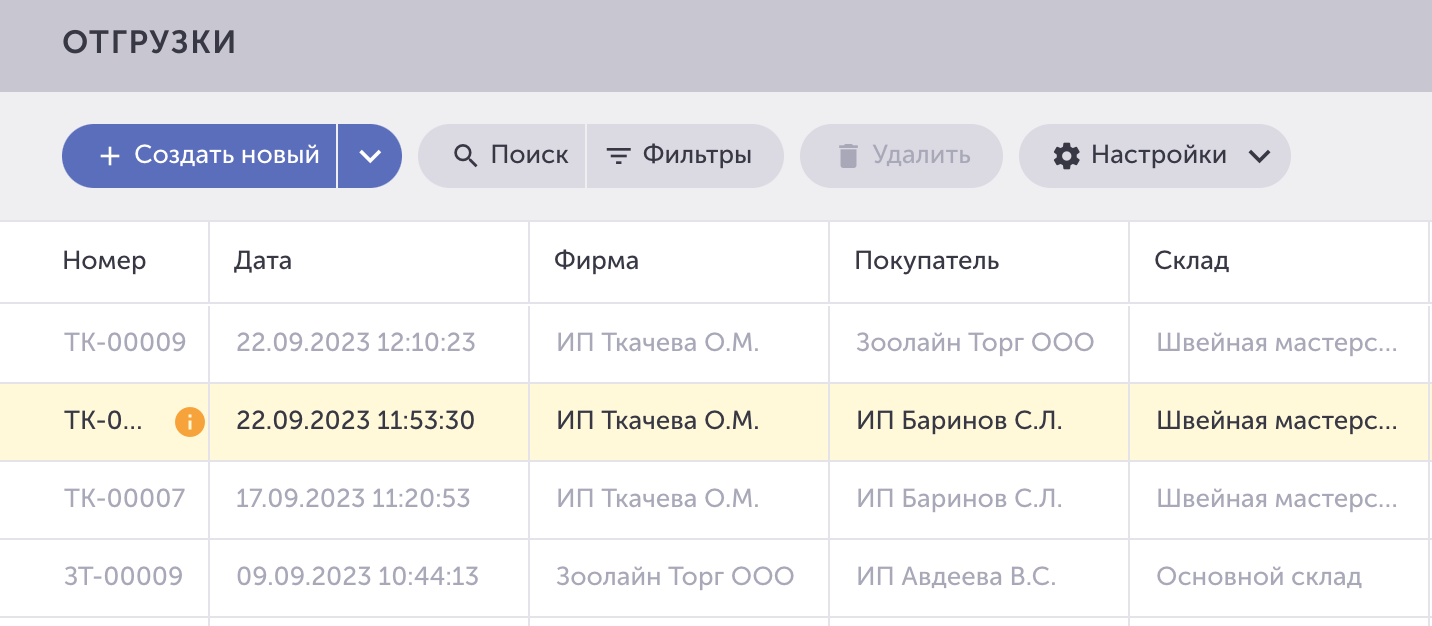Viewport: 1432px width, 626px height.
Task: Open the Настройки dropdown chevron
Action: (1260, 156)
